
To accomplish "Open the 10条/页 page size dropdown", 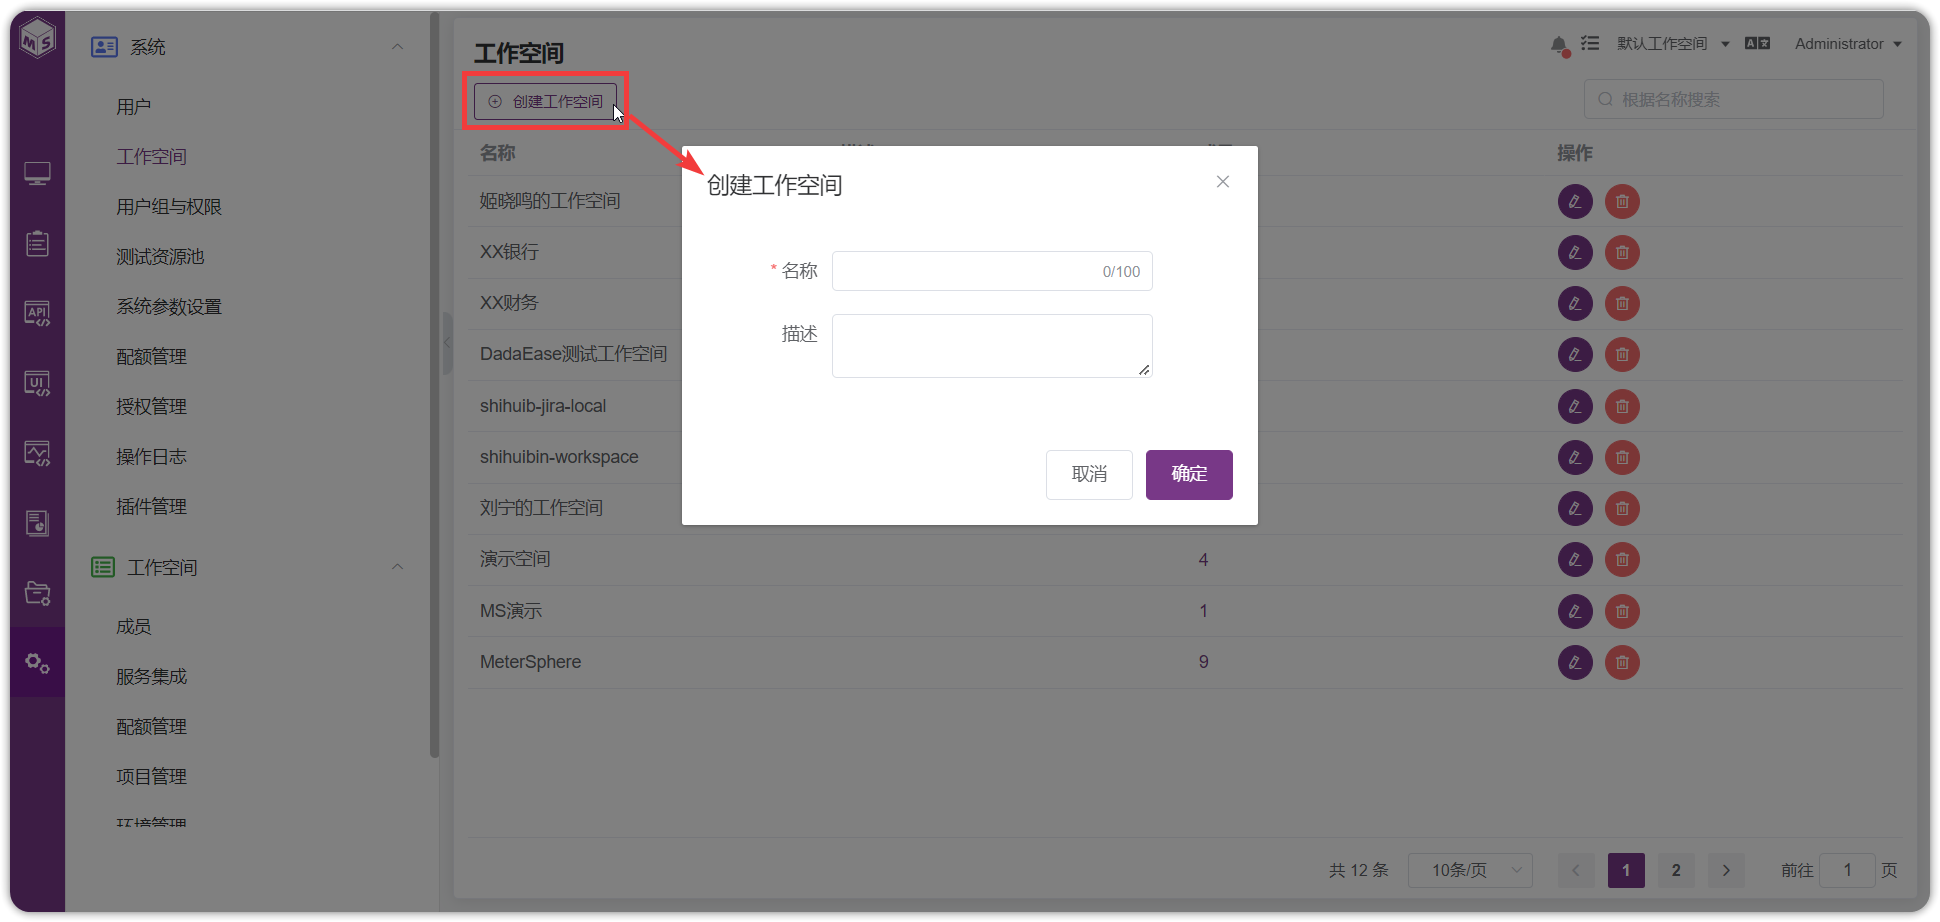I will (x=1470, y=870).
